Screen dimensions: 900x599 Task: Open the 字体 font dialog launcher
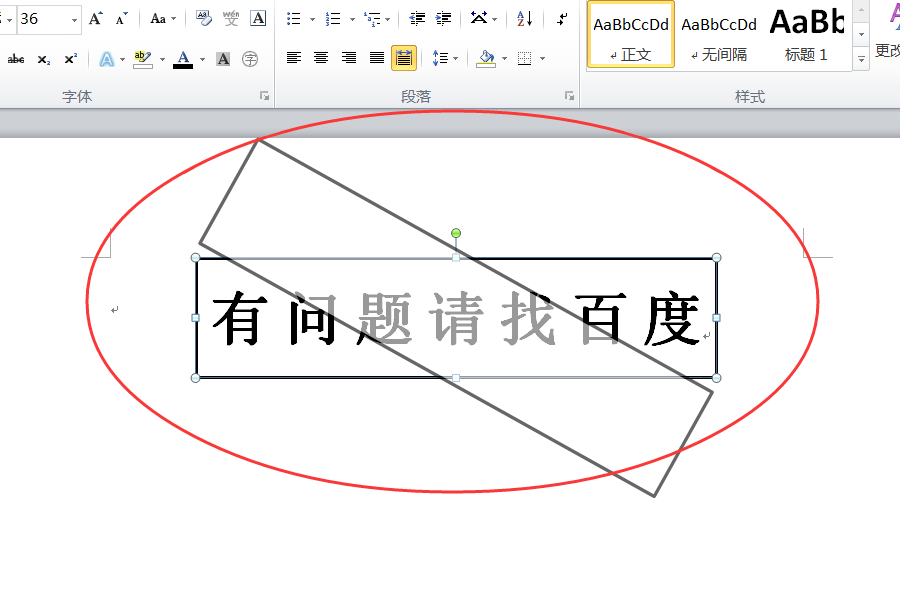click(x=265, y=96)
